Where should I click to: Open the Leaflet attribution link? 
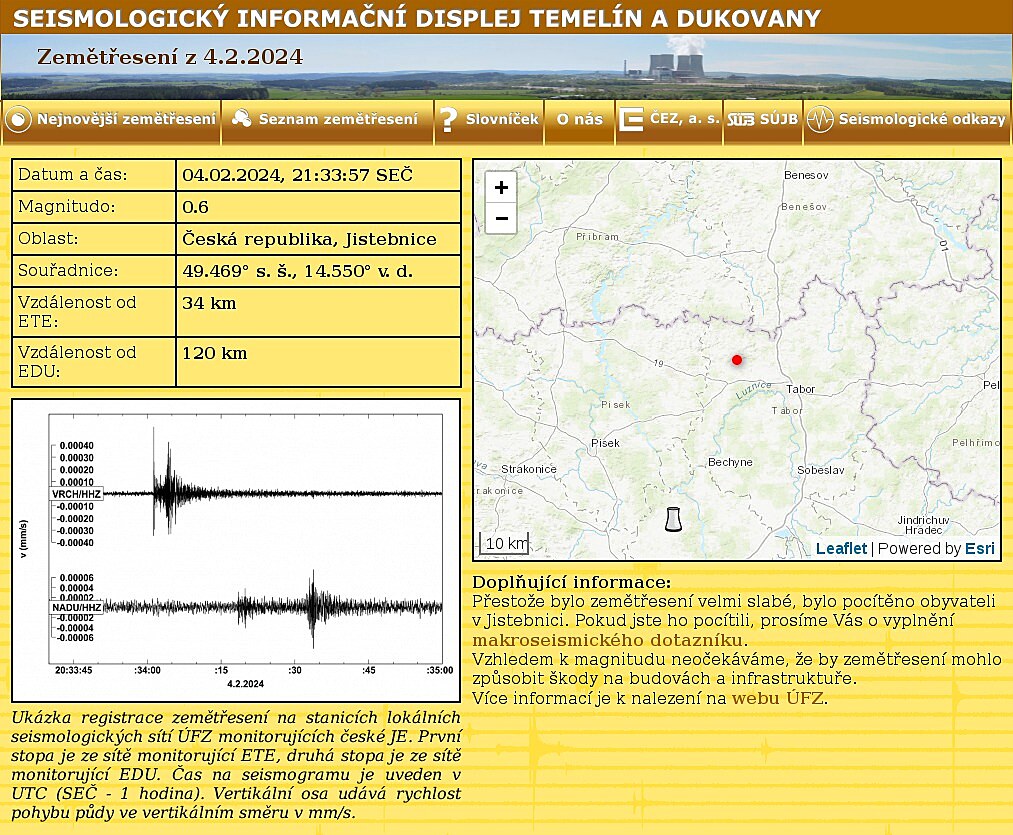[x=841, y=548]
